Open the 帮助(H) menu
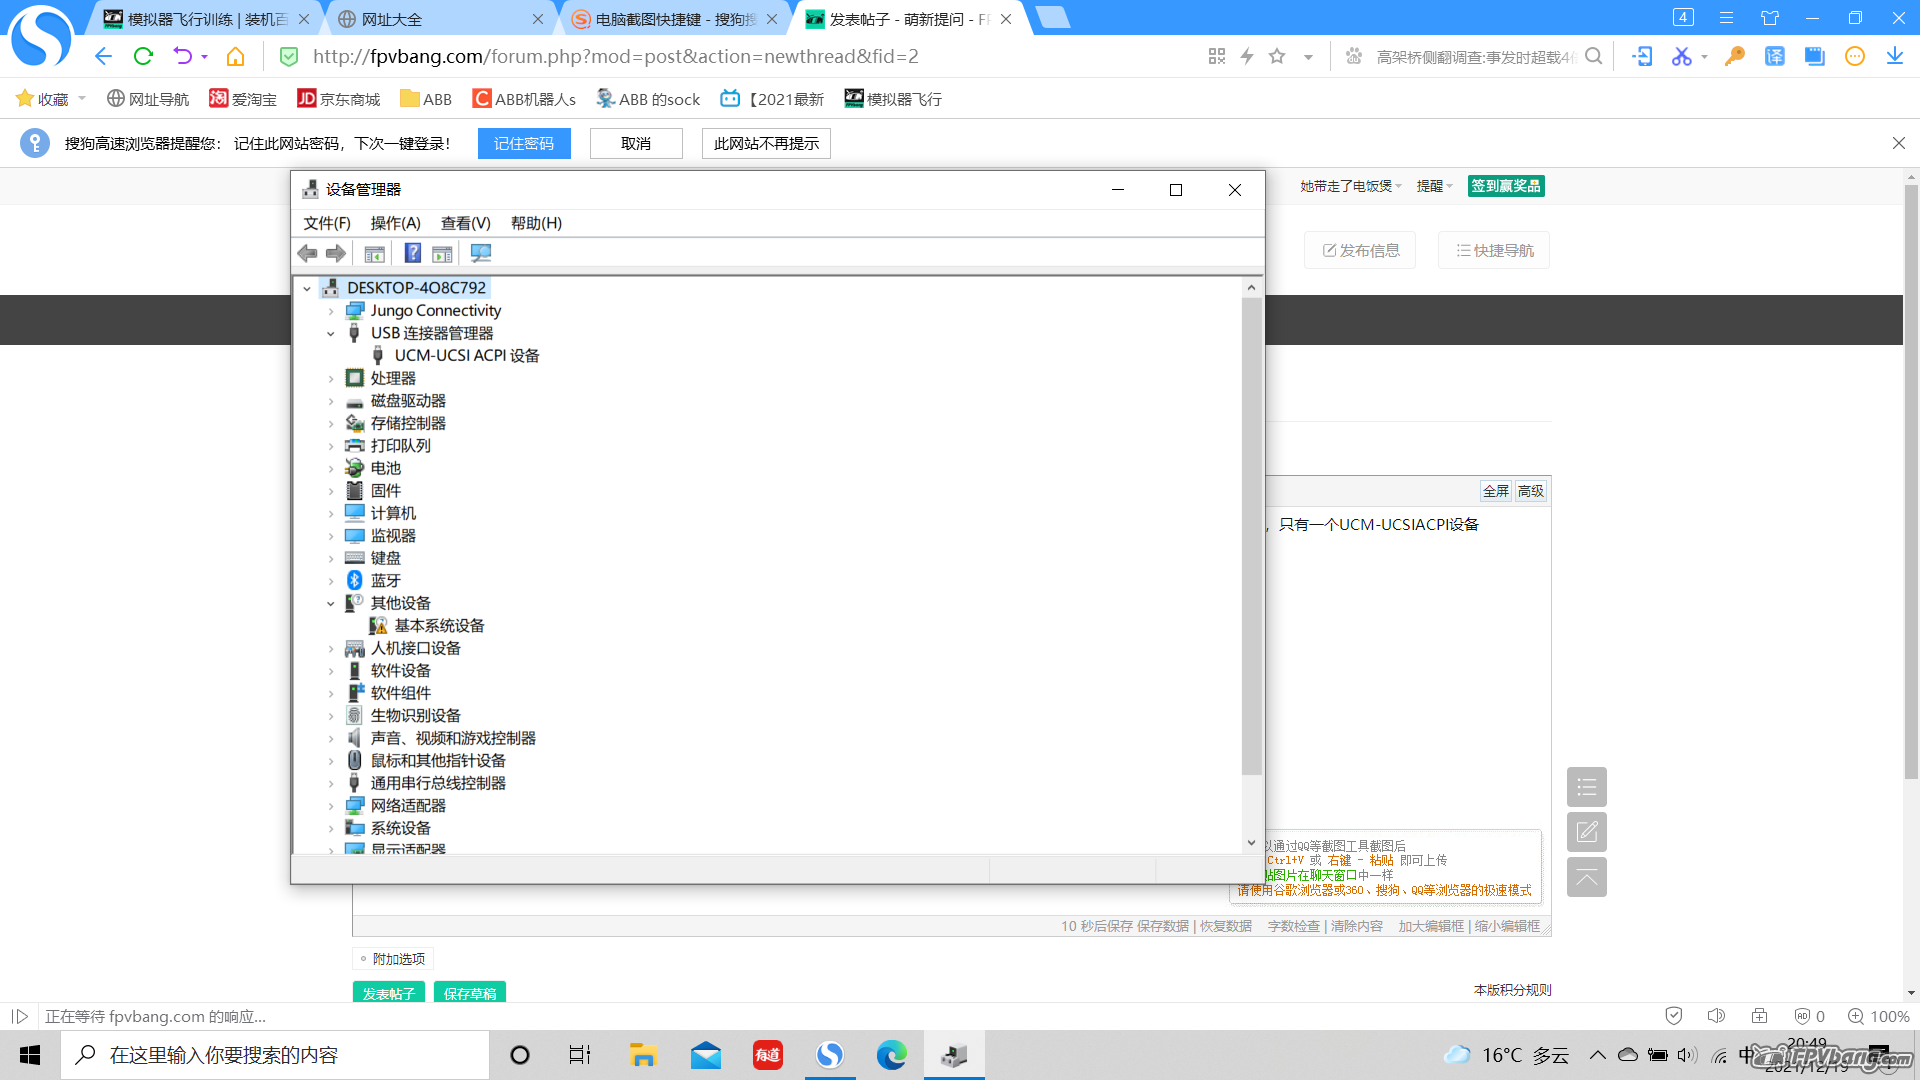The image size is (1920, 1080). coord(536,223)
